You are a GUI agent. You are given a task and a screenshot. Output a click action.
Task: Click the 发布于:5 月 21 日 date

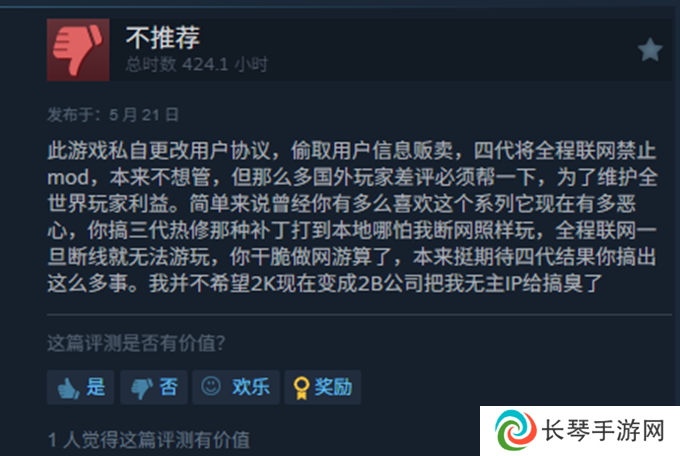113,115
